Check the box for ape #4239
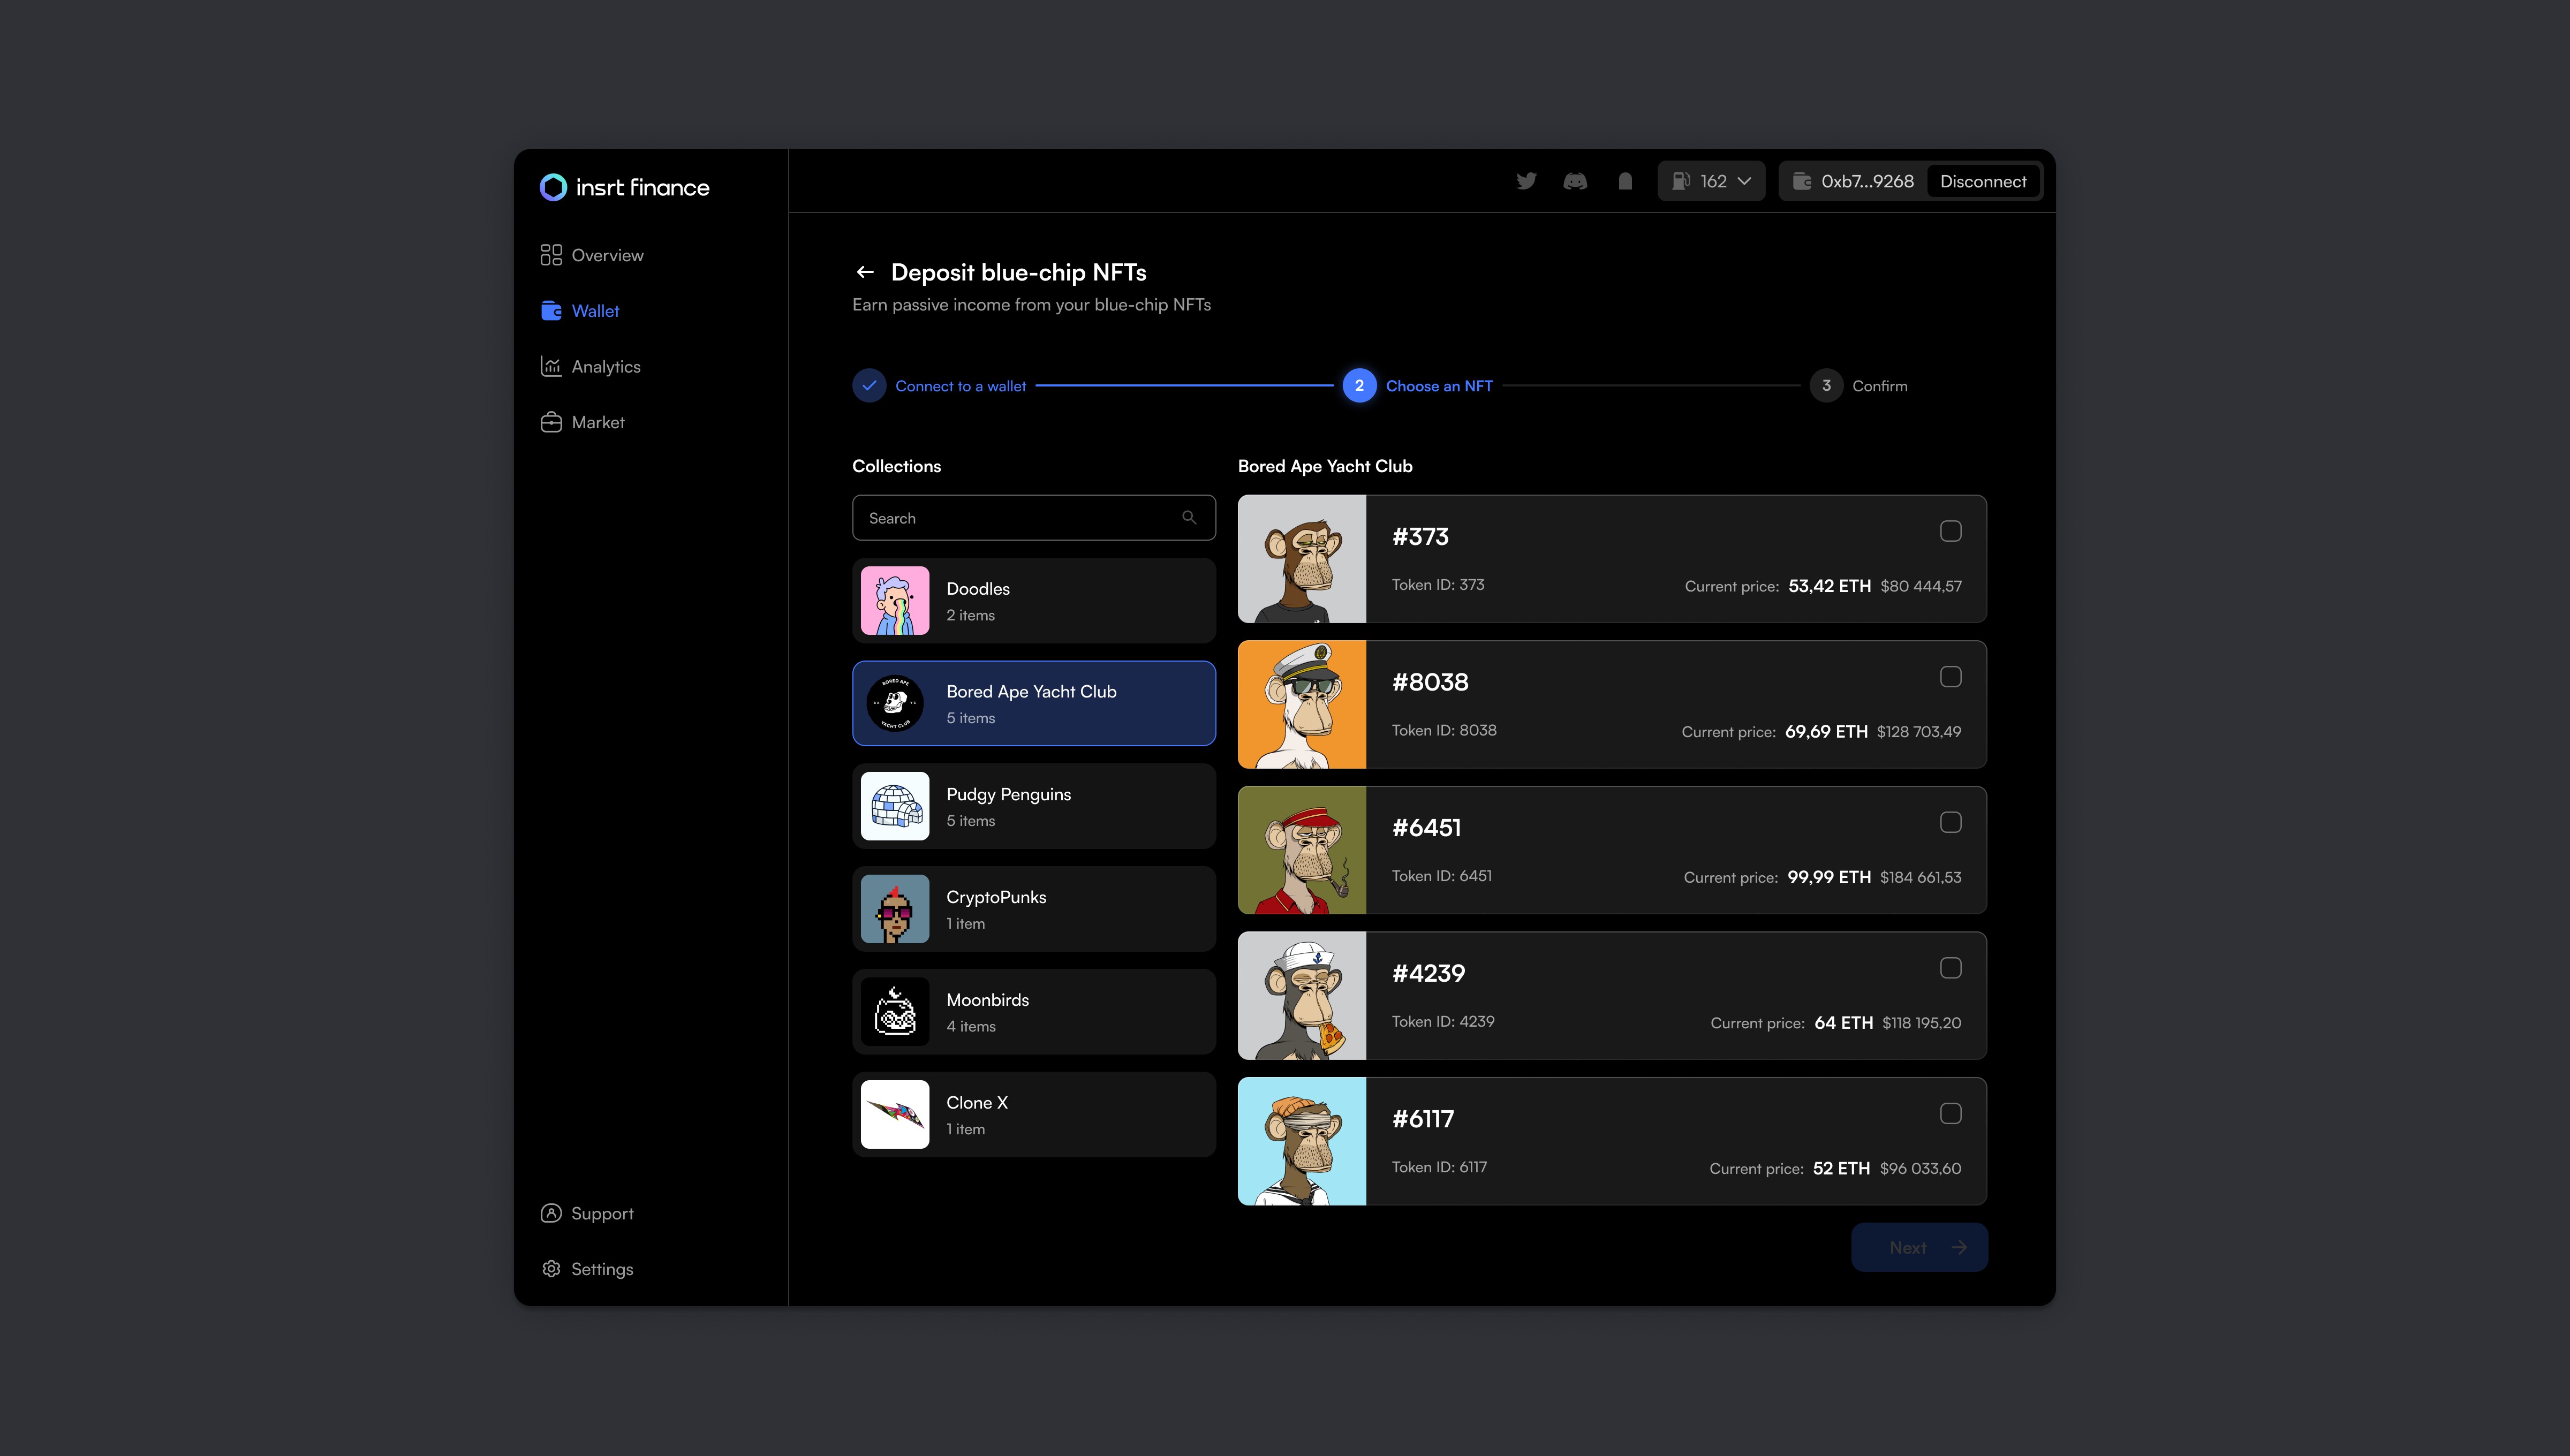 (x=1950, y=968)
